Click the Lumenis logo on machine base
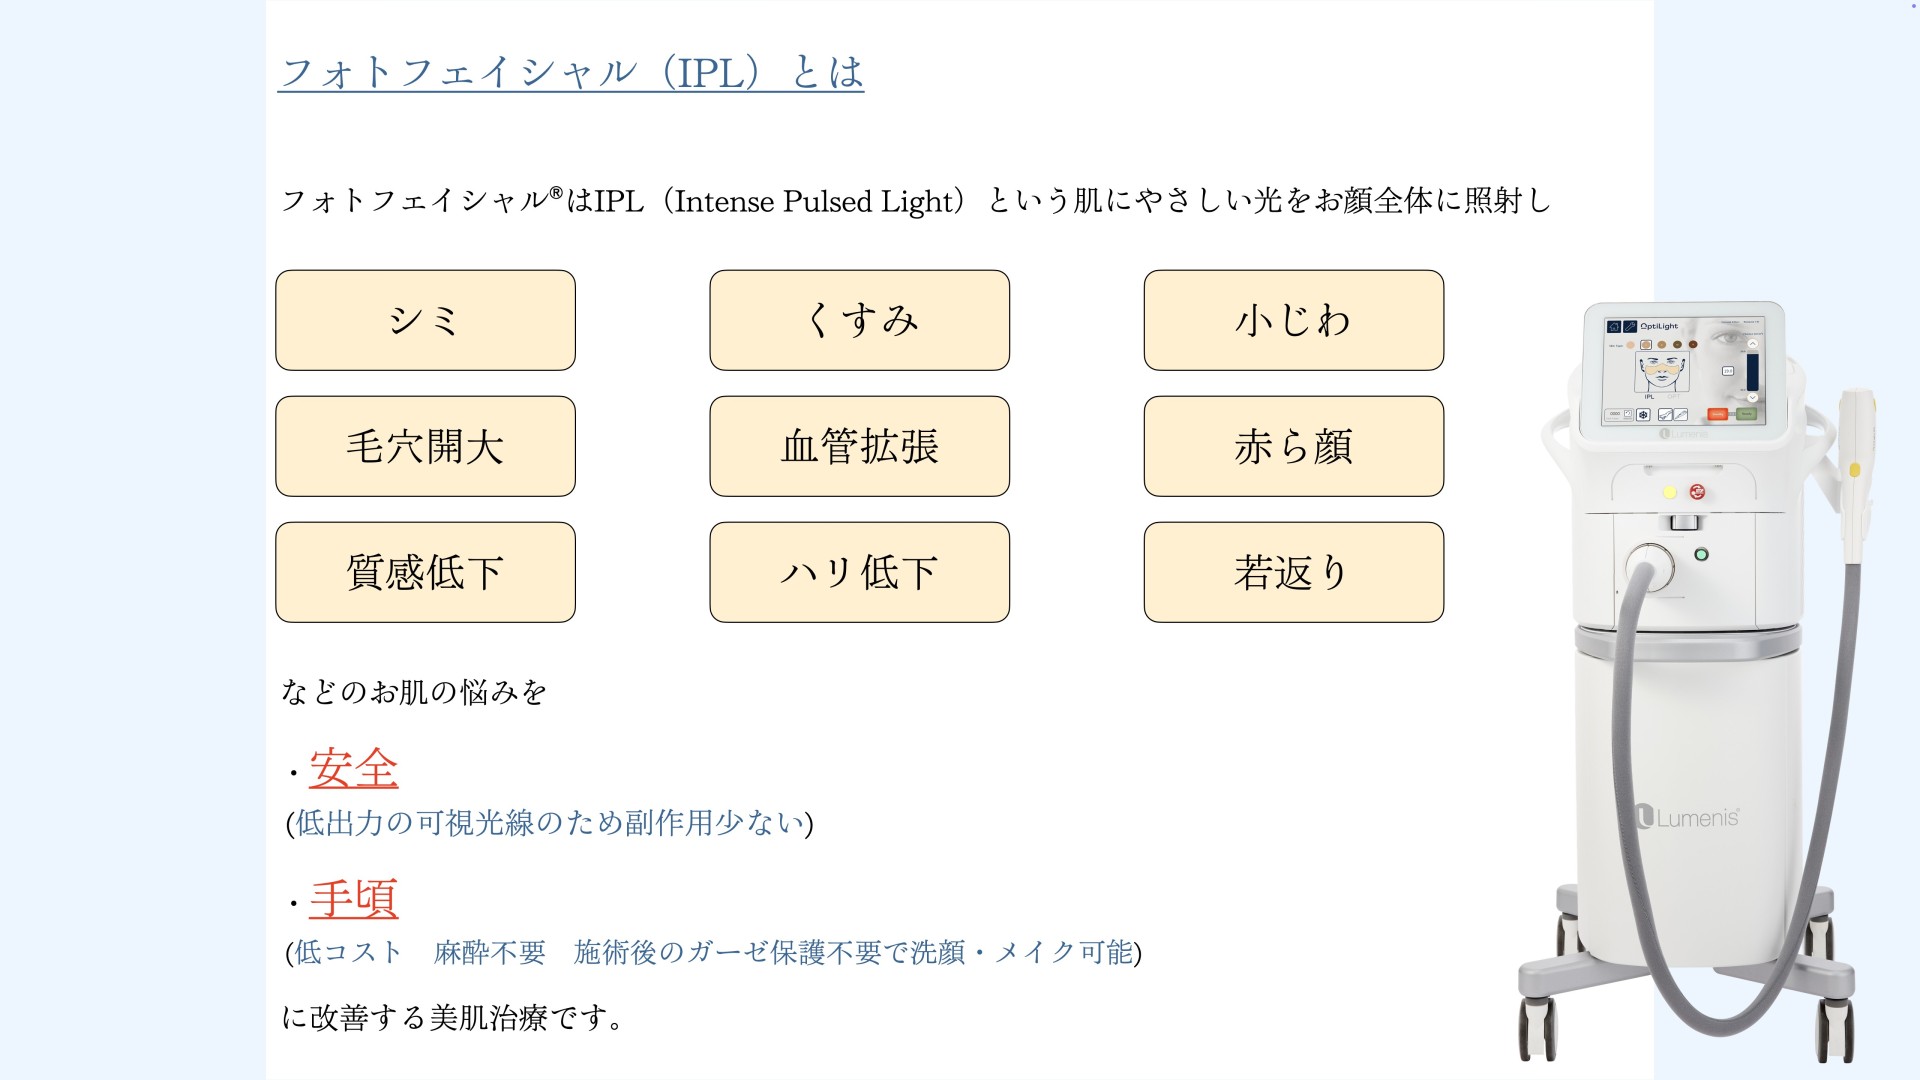The width and height of the screenshot is (1920, 1080). pyautogui.click(x=1689, y=818)
